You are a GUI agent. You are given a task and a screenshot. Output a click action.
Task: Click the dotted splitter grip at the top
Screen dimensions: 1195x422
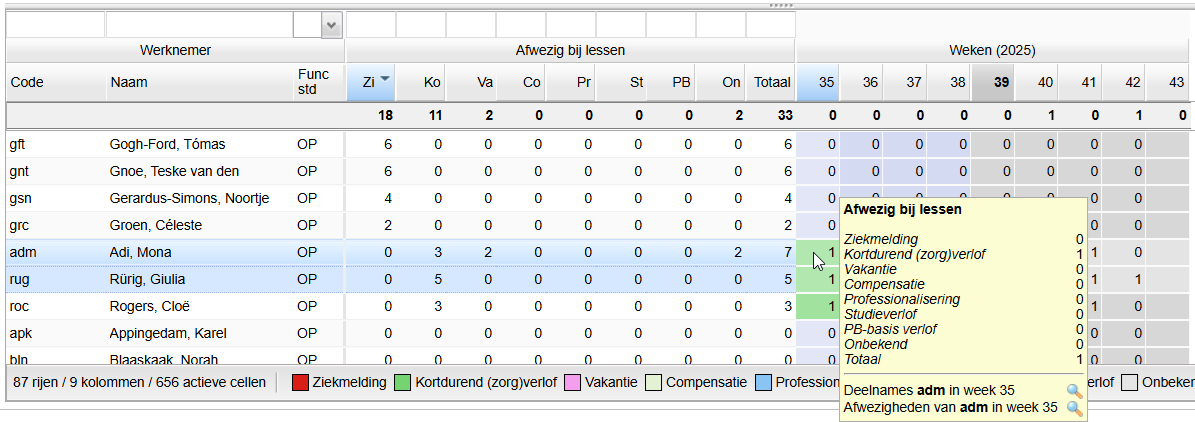(x=781, y=5)
